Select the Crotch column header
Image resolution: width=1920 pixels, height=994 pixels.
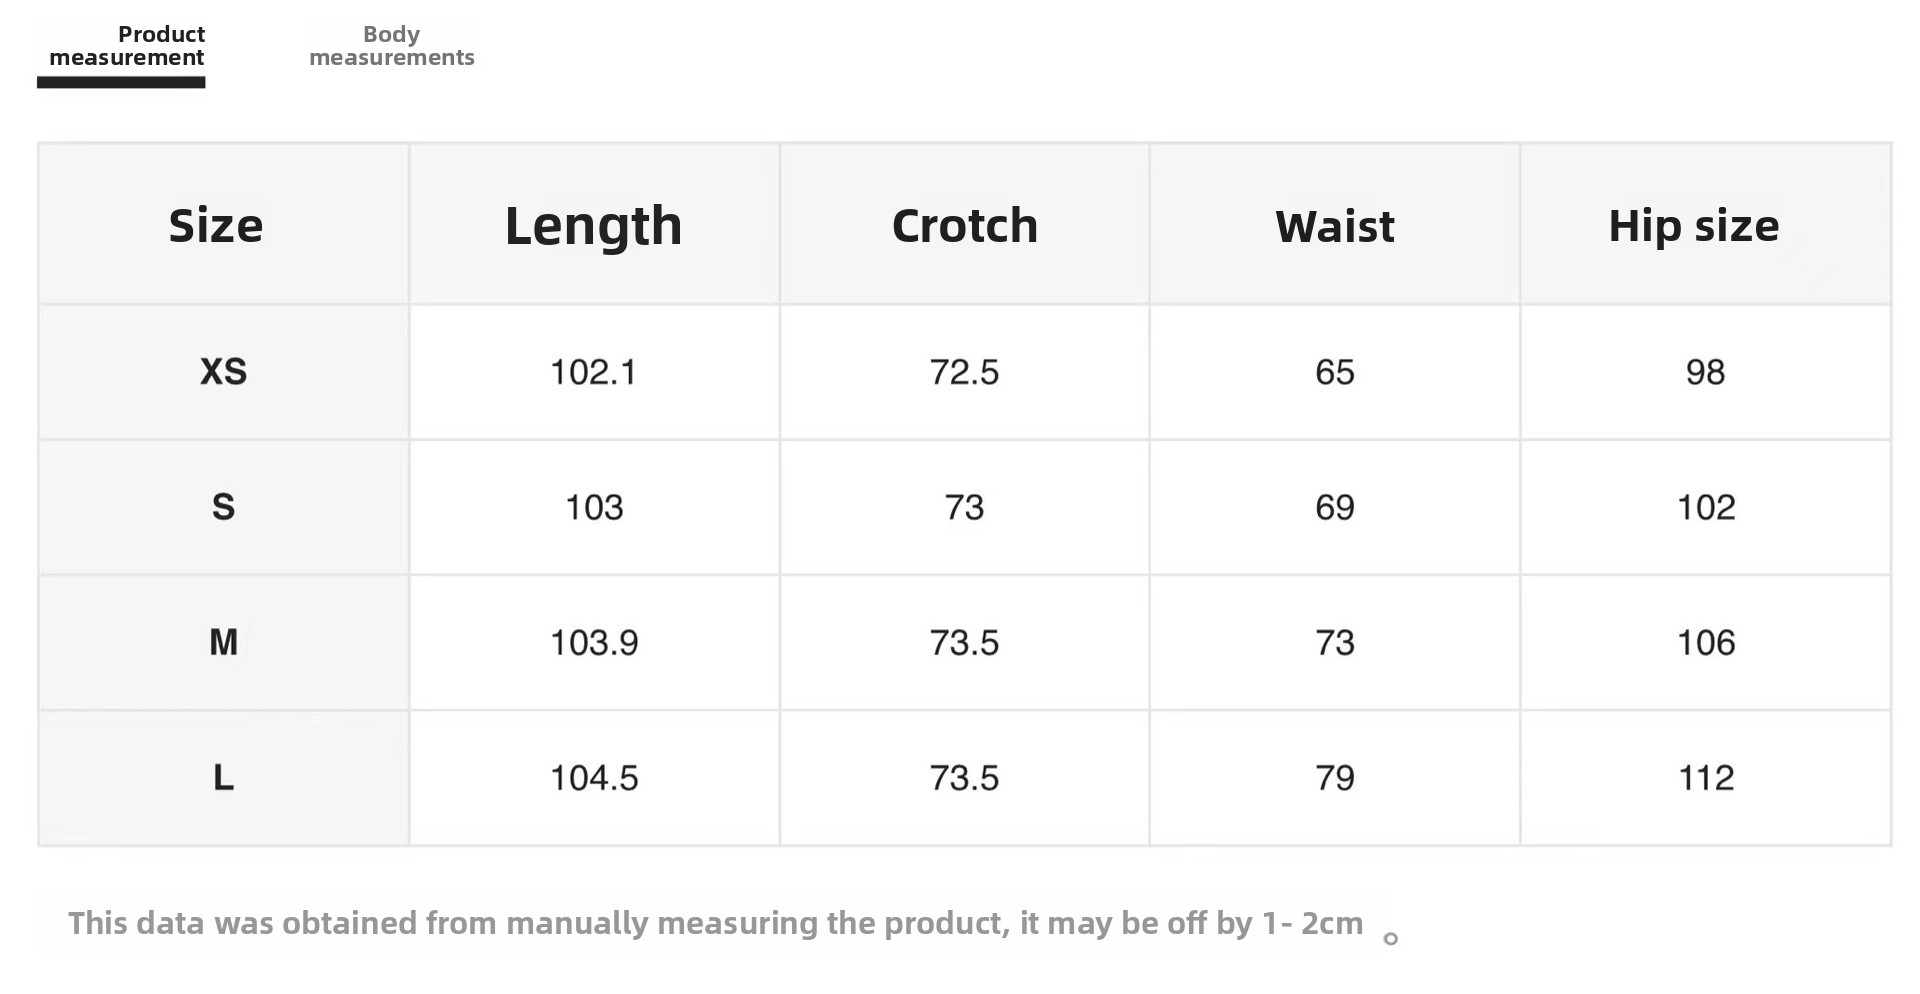[x=964, y=226]
